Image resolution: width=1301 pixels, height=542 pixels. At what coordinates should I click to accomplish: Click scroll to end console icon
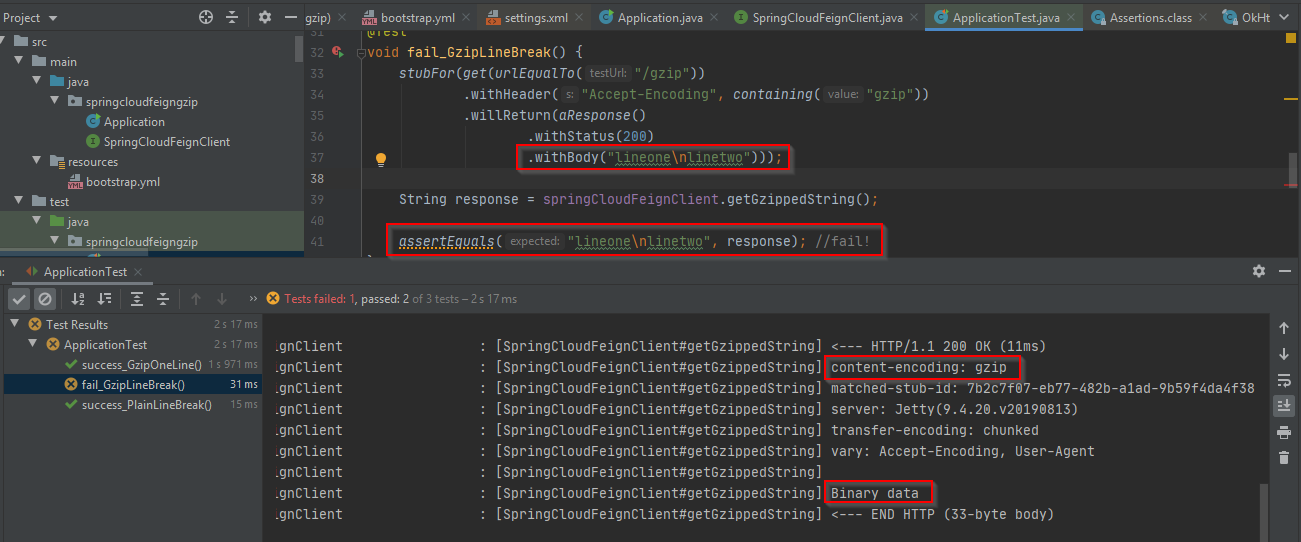[1284, 405]
